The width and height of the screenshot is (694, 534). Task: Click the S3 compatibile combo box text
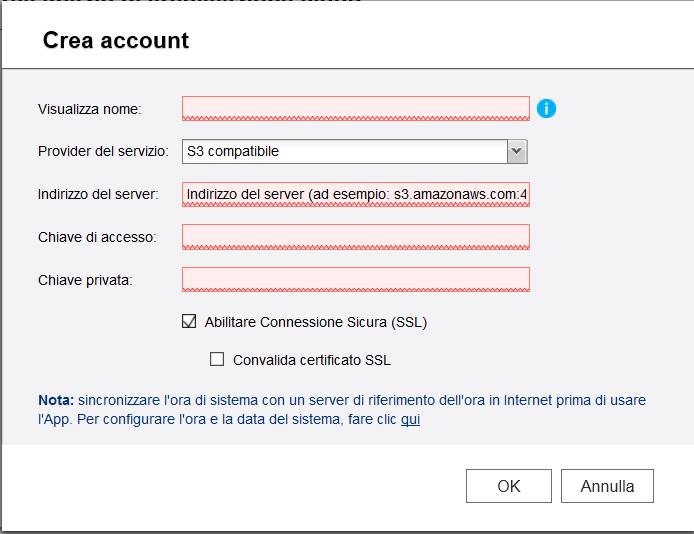pyautogui.click(x=345, y=151)
